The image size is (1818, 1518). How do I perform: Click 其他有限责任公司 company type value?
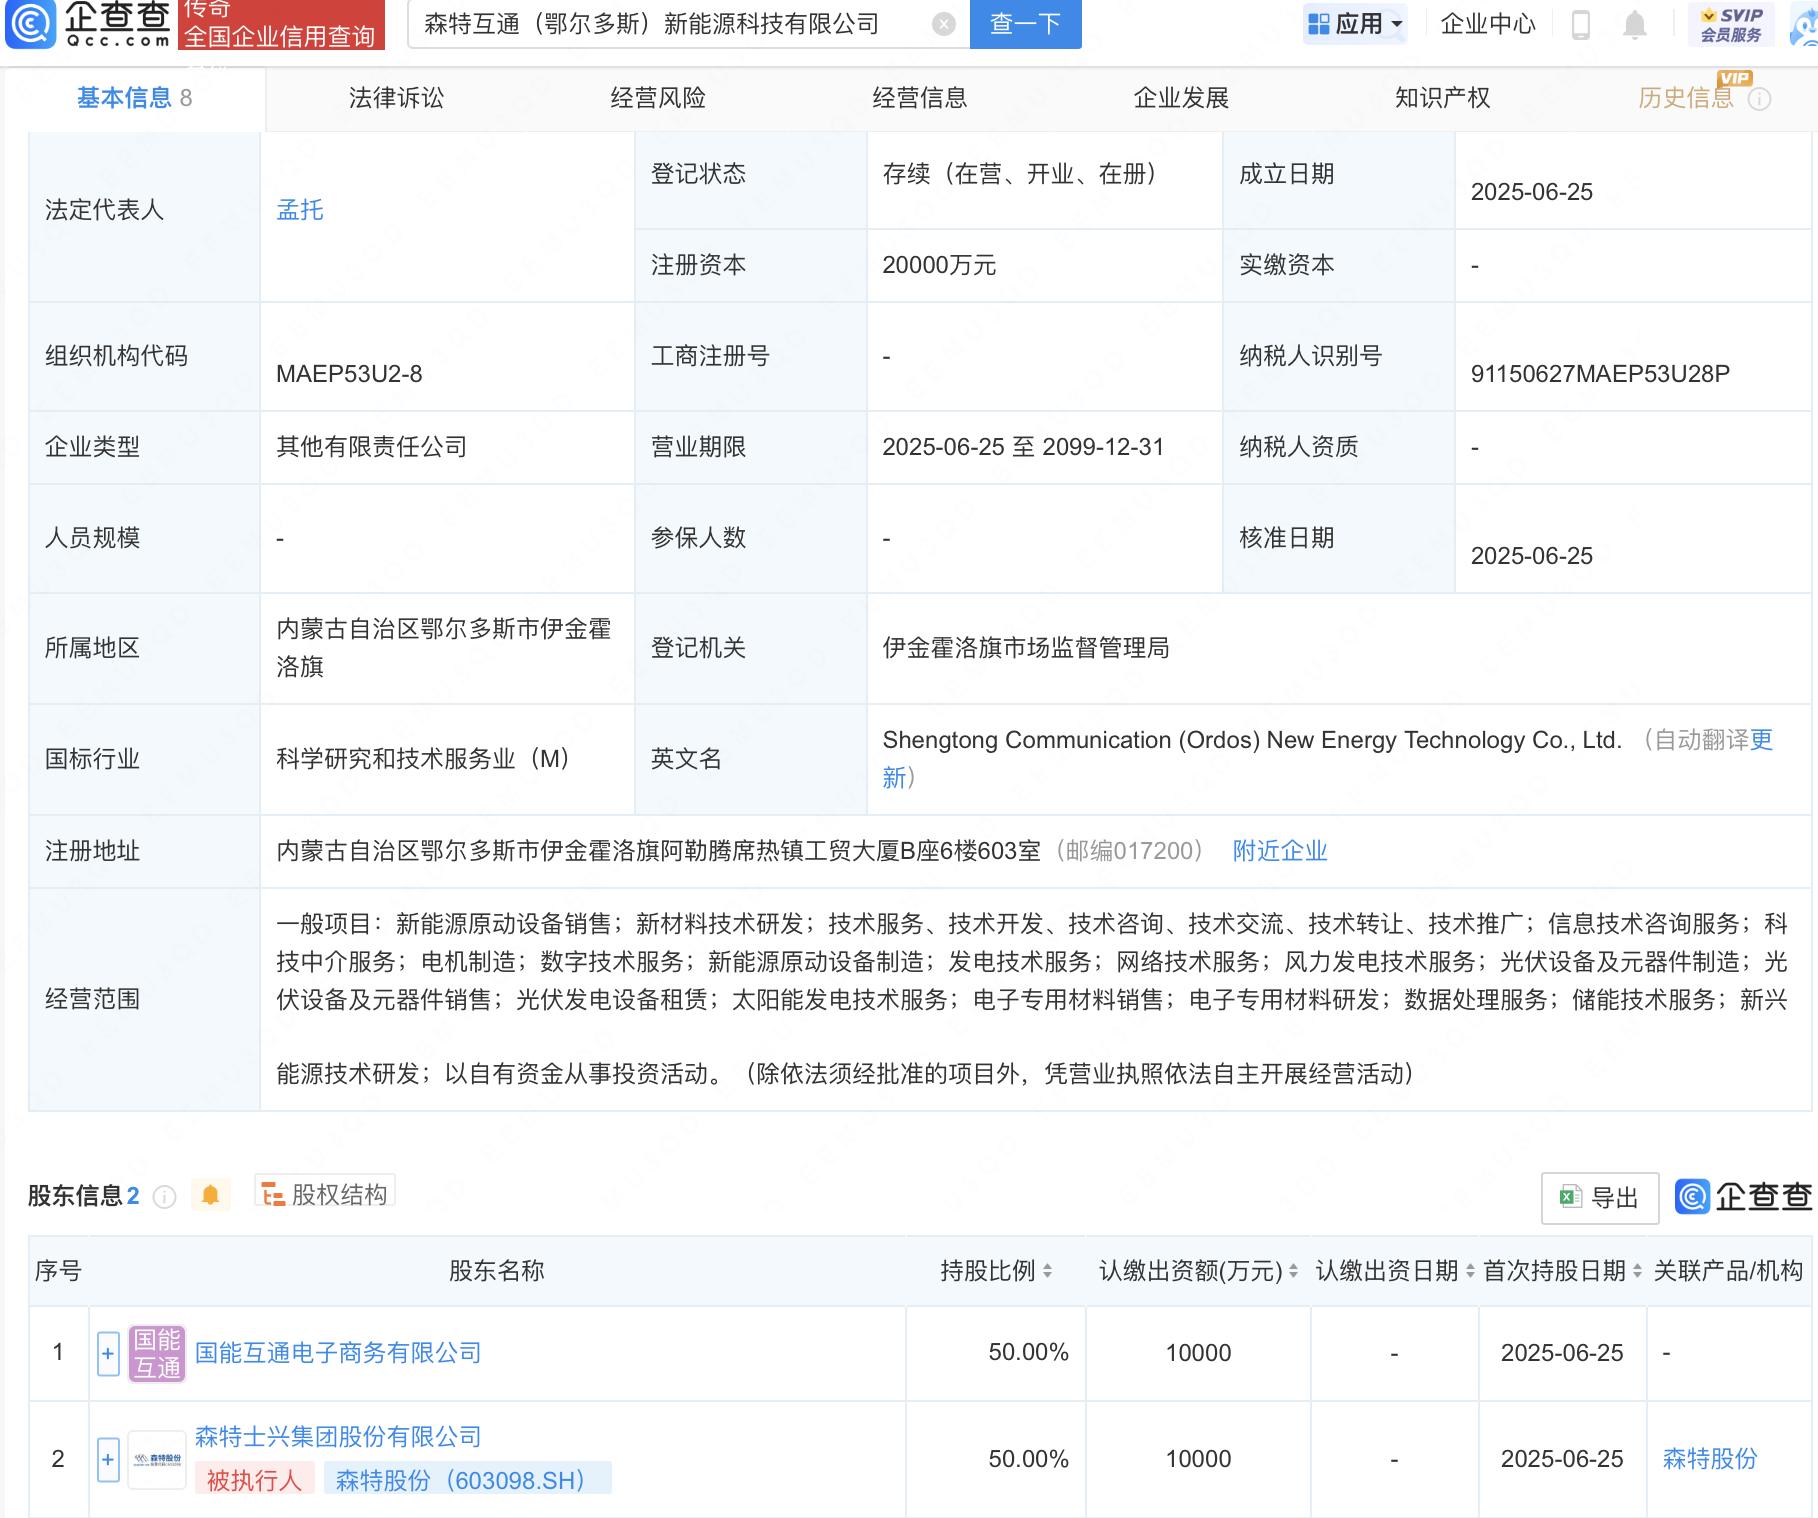(x=372, y=447)
